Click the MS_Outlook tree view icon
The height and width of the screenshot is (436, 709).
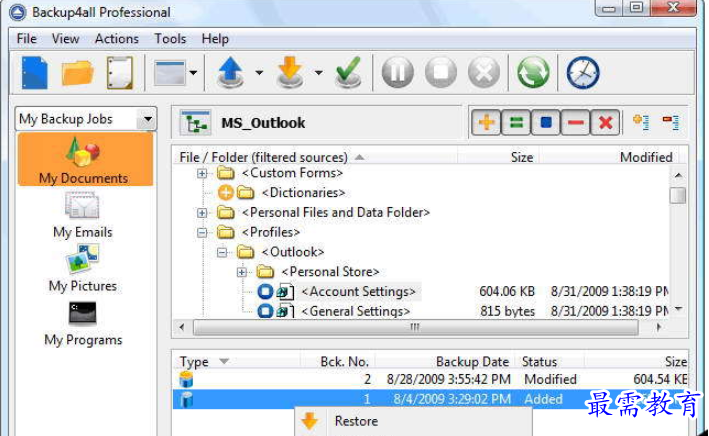[x=195, y=123]
